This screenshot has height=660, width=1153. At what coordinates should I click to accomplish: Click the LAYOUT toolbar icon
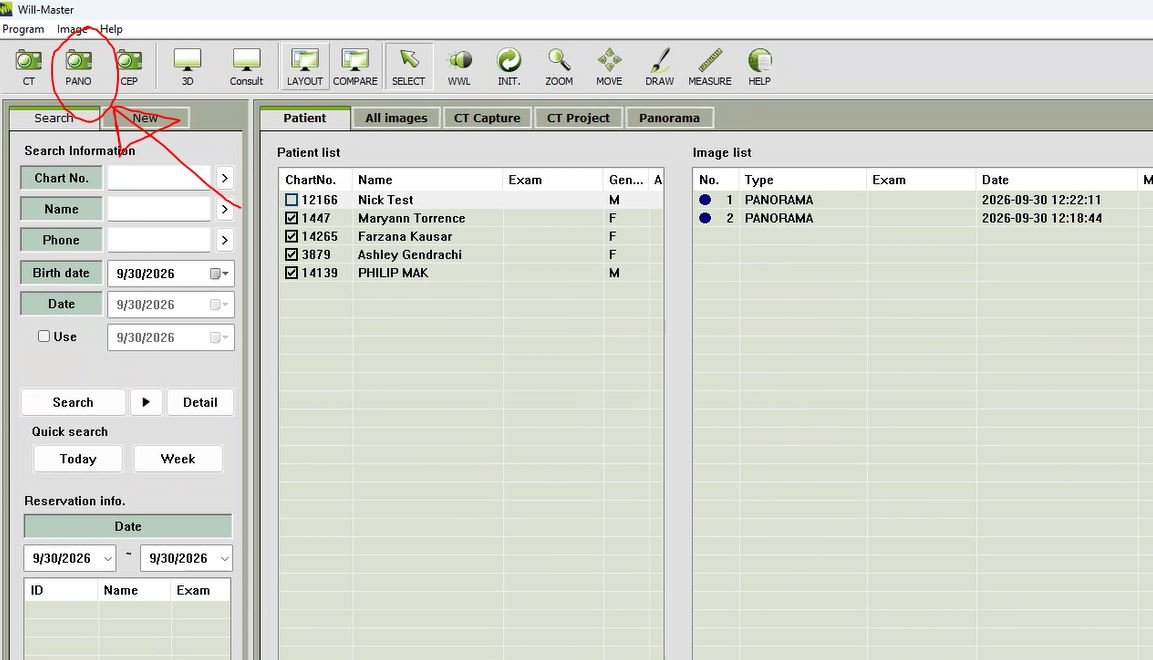click(x=304, y=67)
